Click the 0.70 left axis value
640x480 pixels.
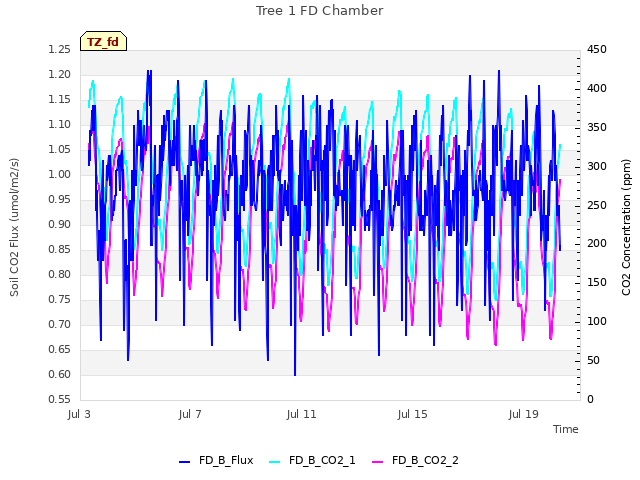[60, 324]
